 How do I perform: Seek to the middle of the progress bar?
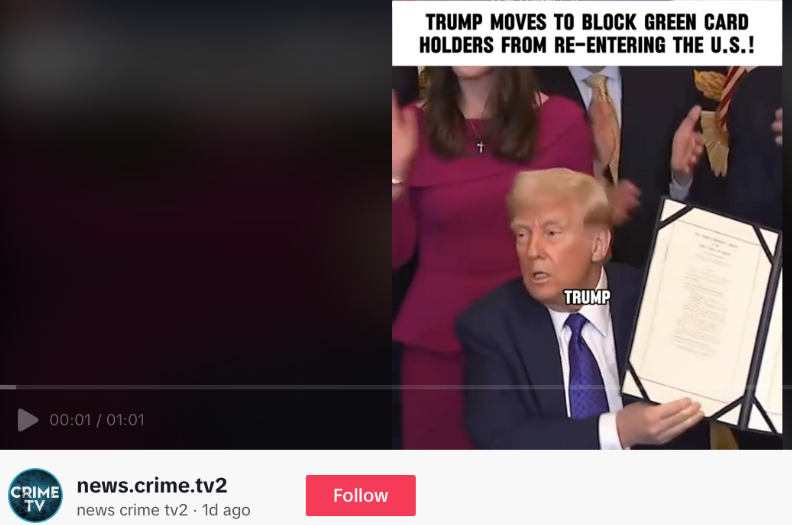pos(396,388)
